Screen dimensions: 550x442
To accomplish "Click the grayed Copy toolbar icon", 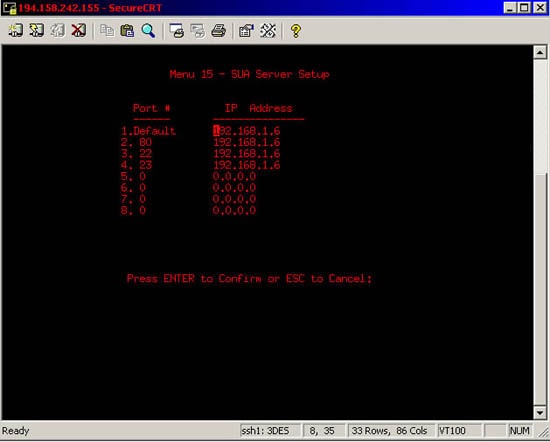I will pos(107,31).
